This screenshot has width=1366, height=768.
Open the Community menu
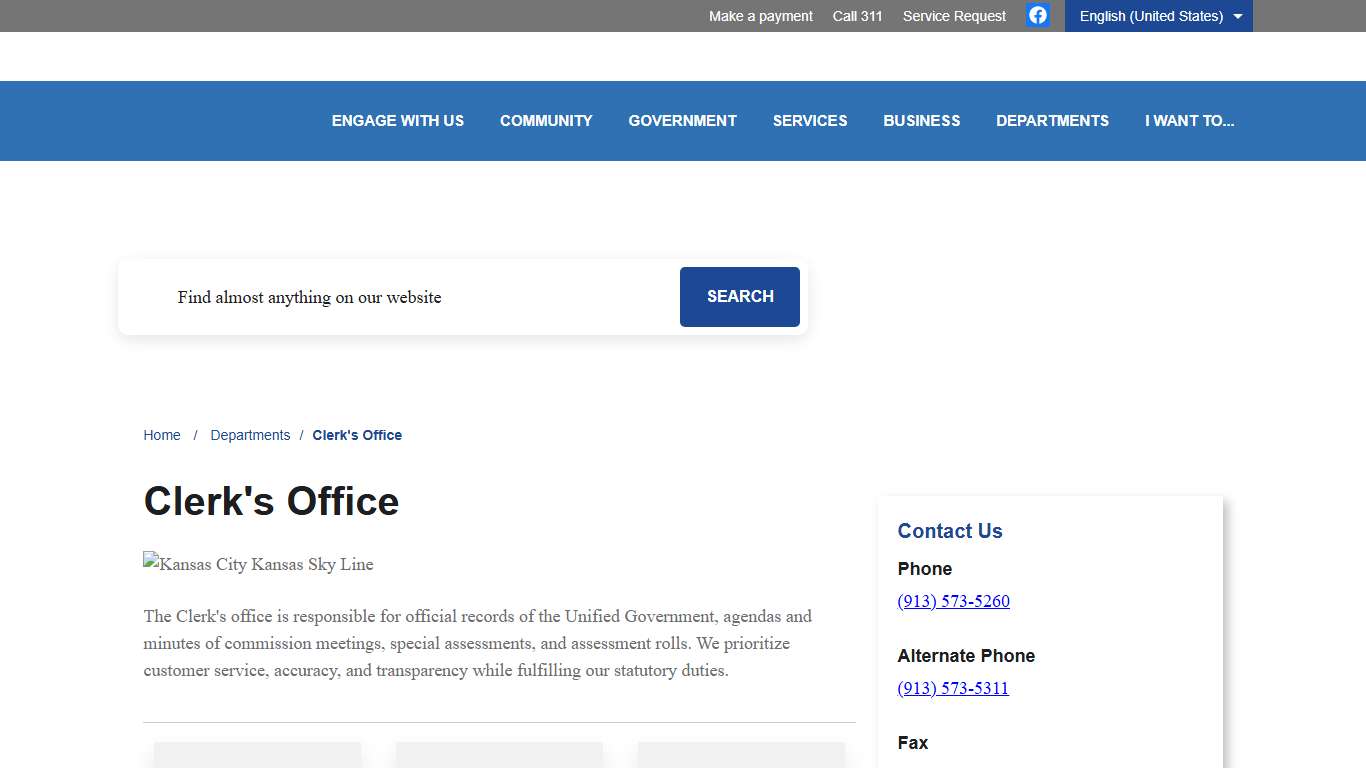(546, 121)
